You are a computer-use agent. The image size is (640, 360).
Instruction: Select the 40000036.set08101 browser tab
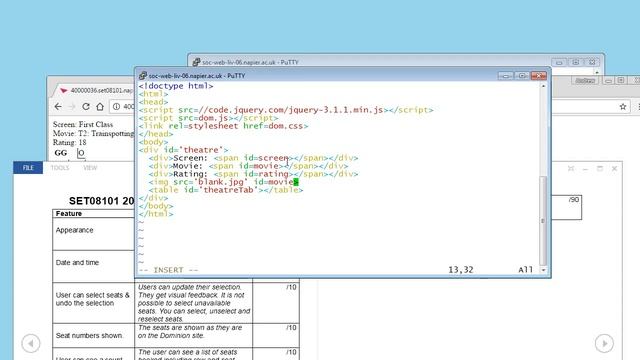click(x=97, y=90)
